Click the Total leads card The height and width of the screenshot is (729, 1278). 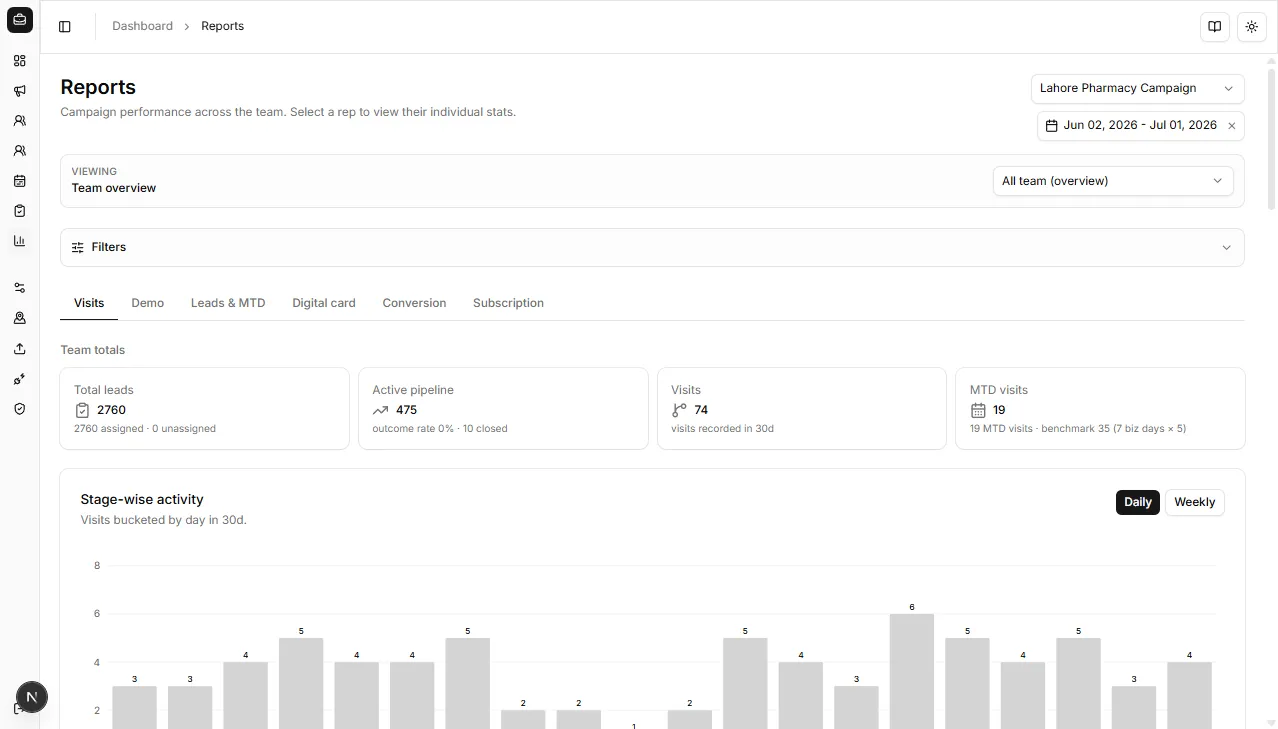(x=205, y=408)
